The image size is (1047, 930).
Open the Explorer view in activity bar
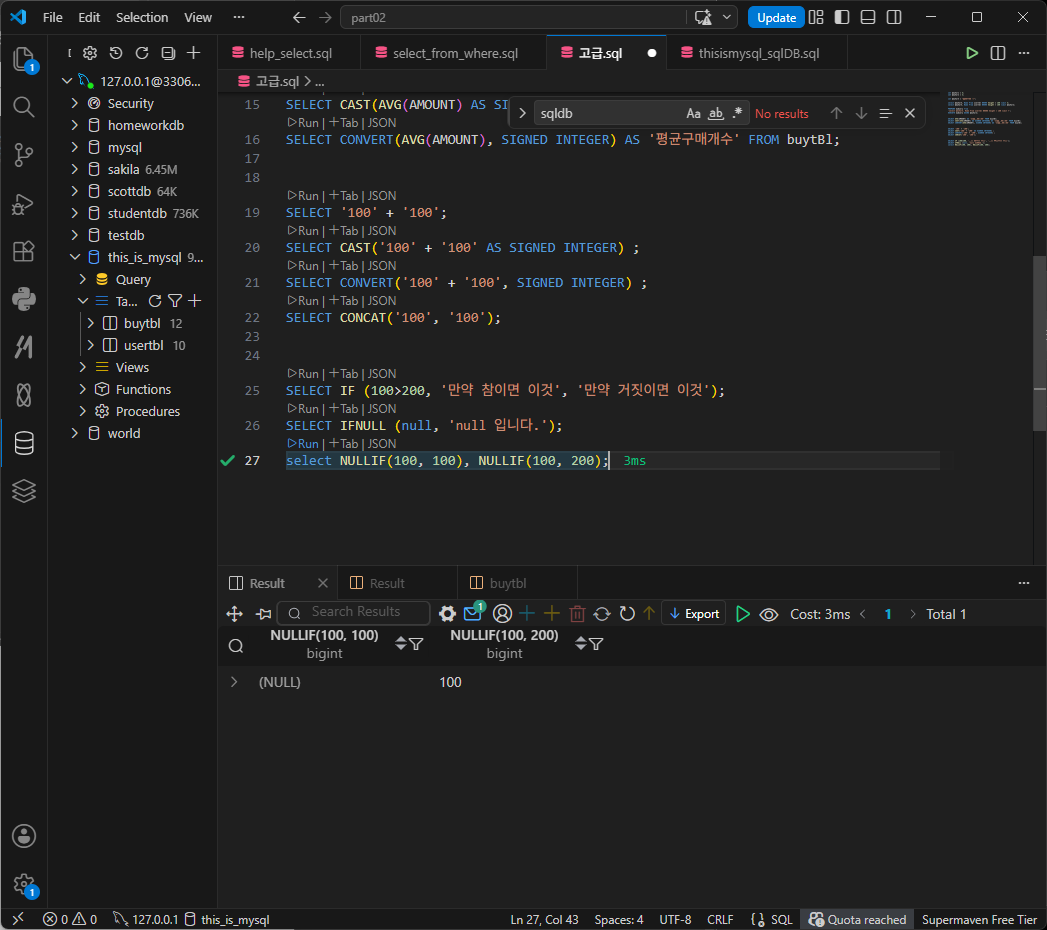(24, 58)
